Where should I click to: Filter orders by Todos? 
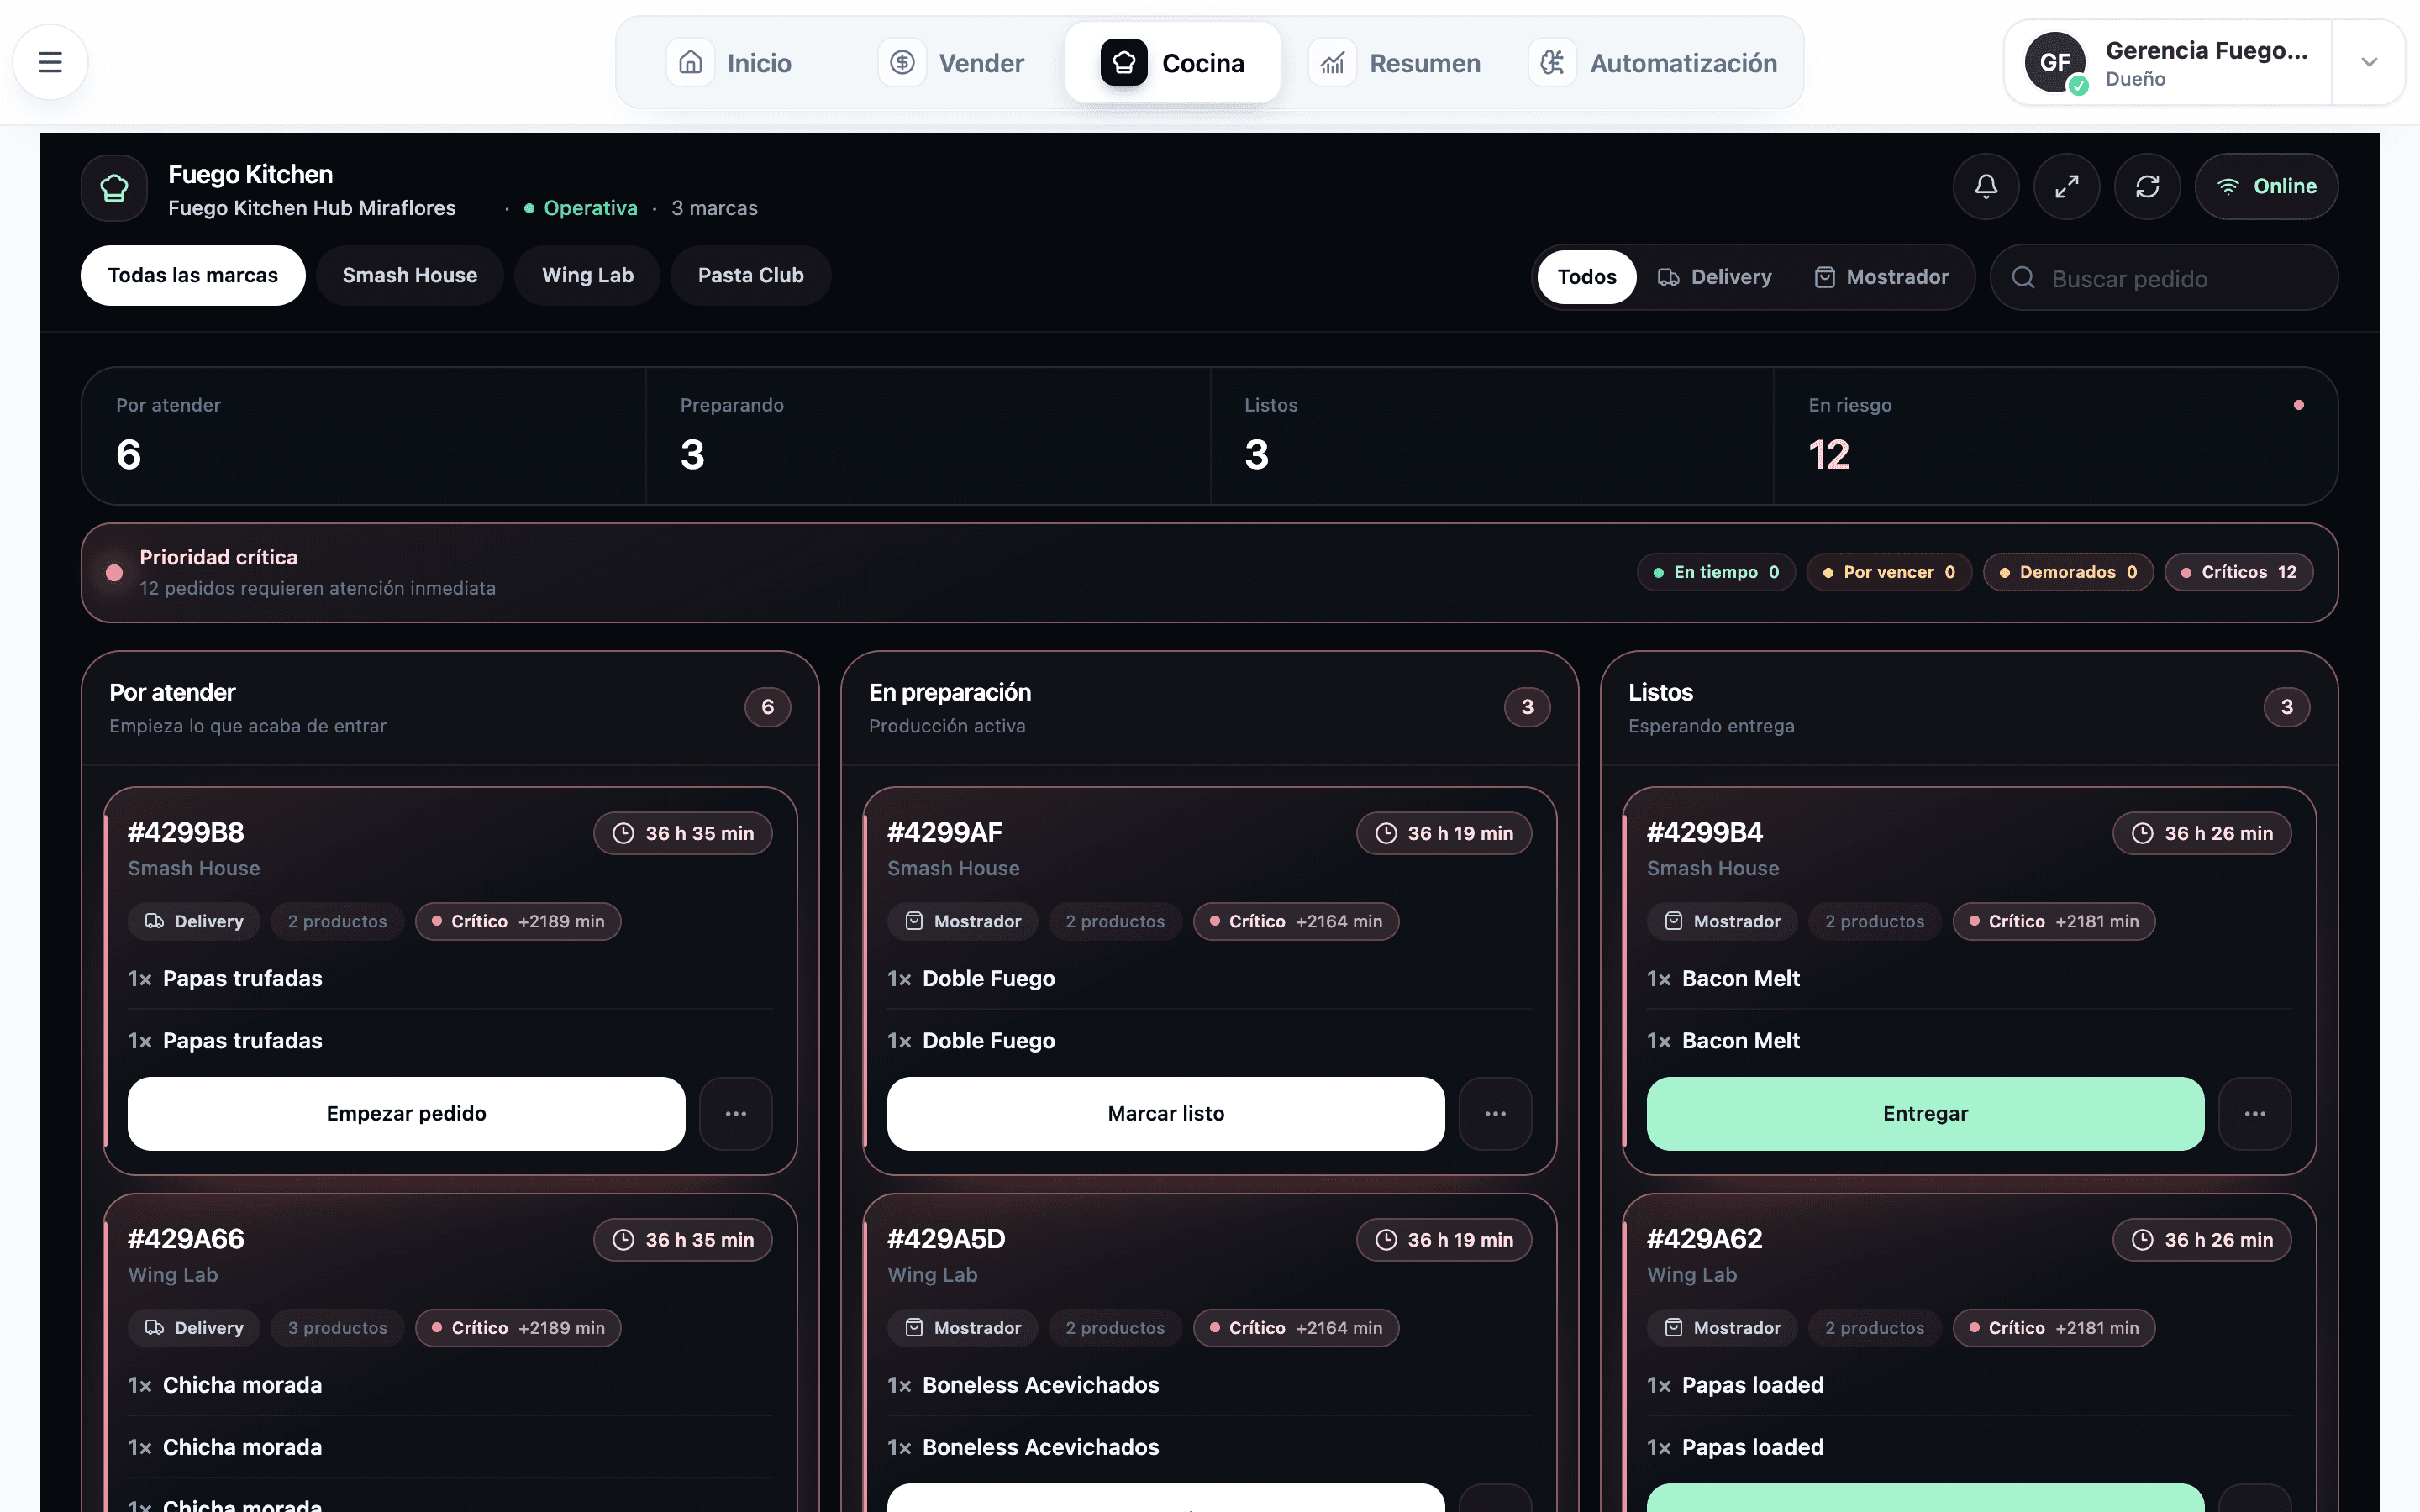(x=1587, y=277)
